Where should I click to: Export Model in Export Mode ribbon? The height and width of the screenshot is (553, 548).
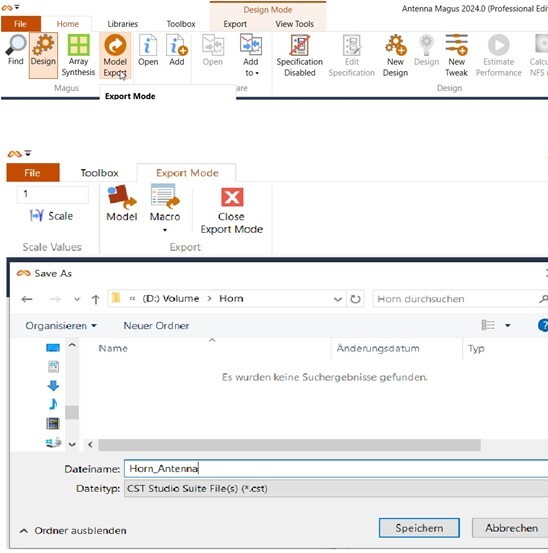click(122, 203)
